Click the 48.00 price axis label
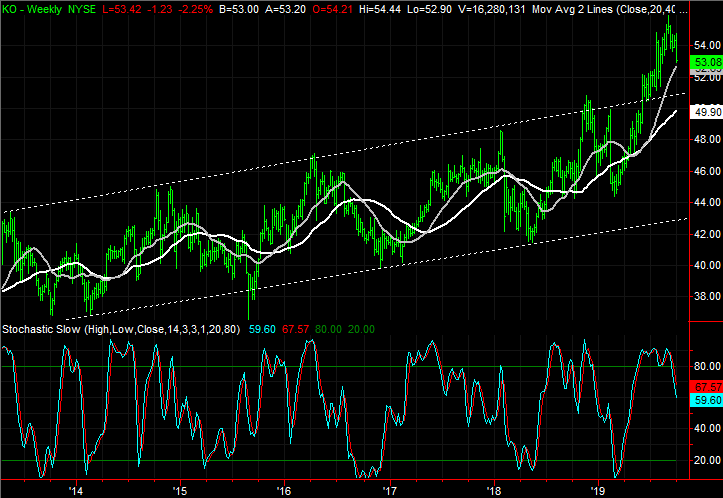 pos(707,139)
